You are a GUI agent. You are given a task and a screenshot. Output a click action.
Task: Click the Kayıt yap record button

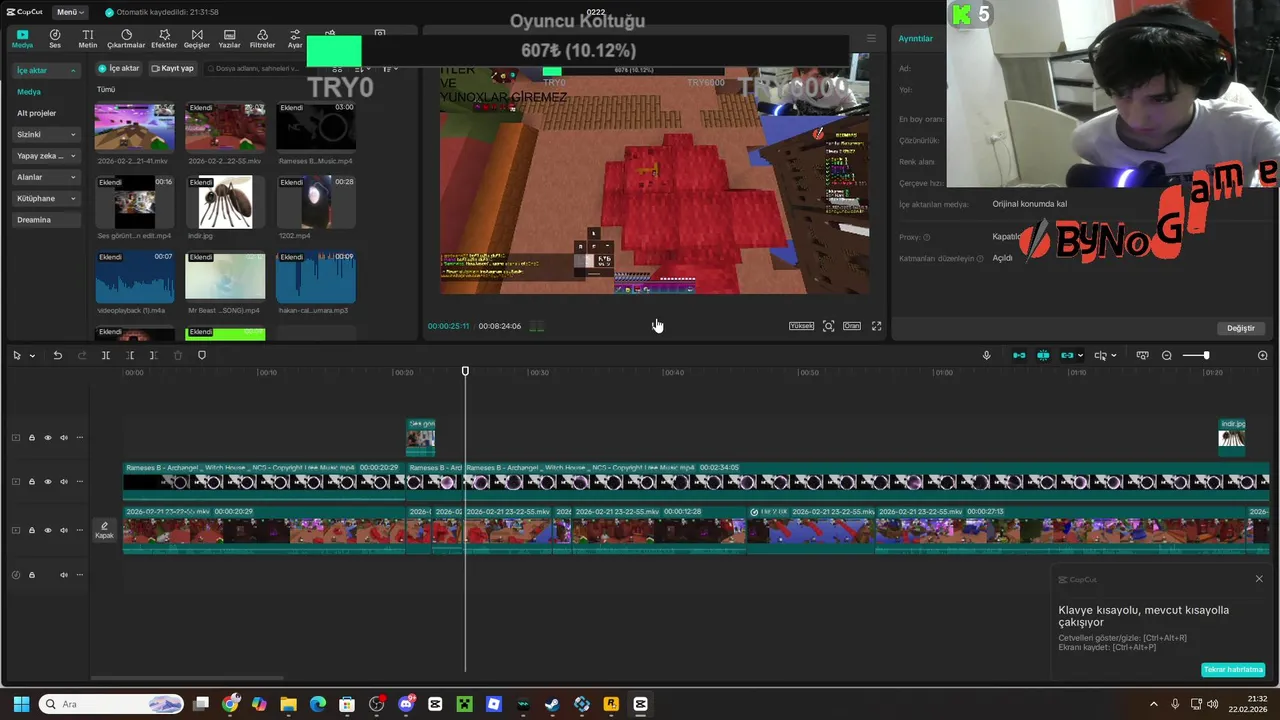coord(172,68)
